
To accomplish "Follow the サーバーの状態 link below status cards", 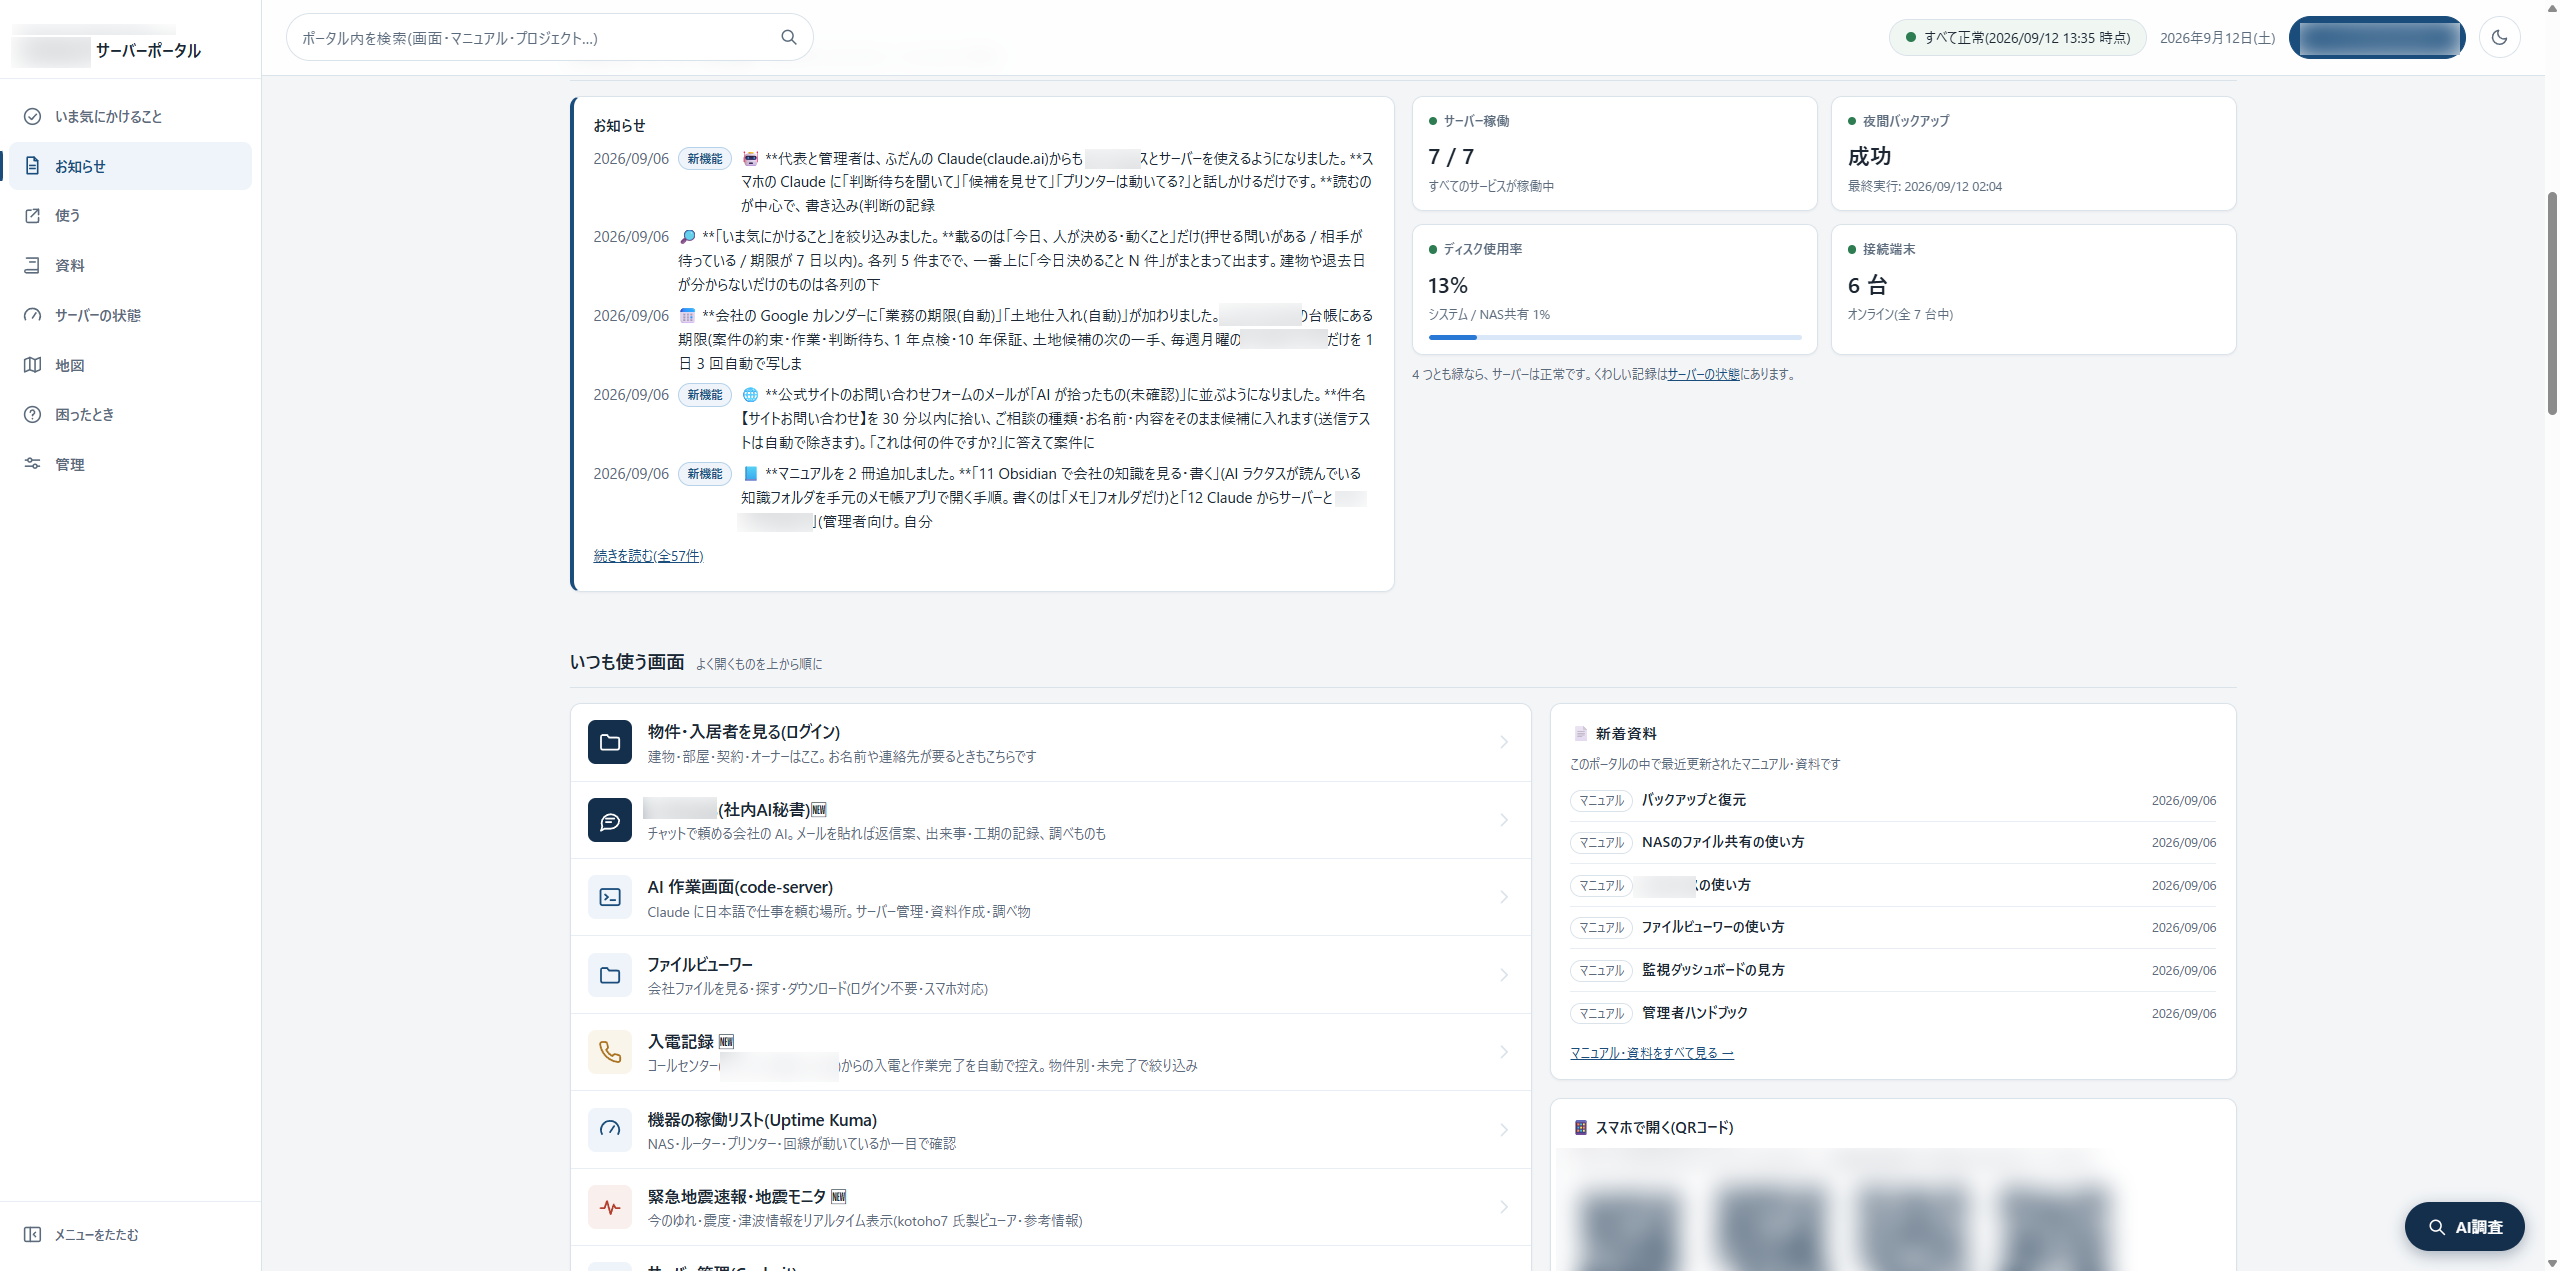I will (x=1703, y=374).
